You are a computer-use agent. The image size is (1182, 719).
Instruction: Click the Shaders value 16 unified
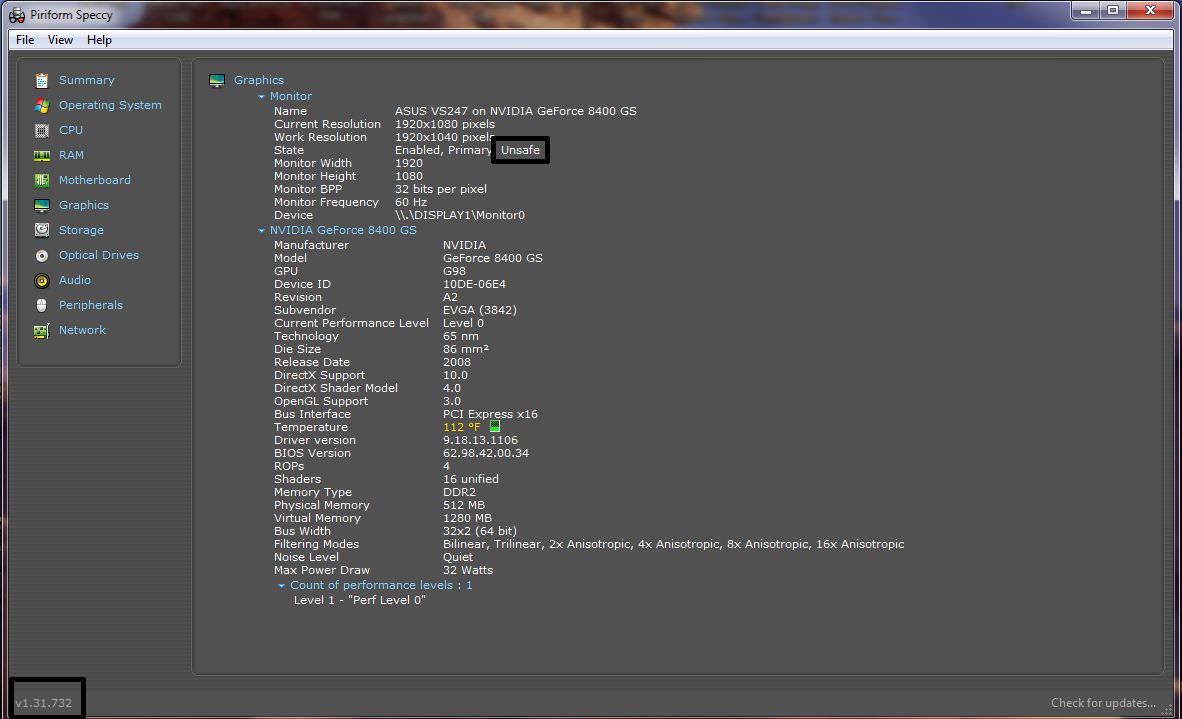[x=470, y=479]
